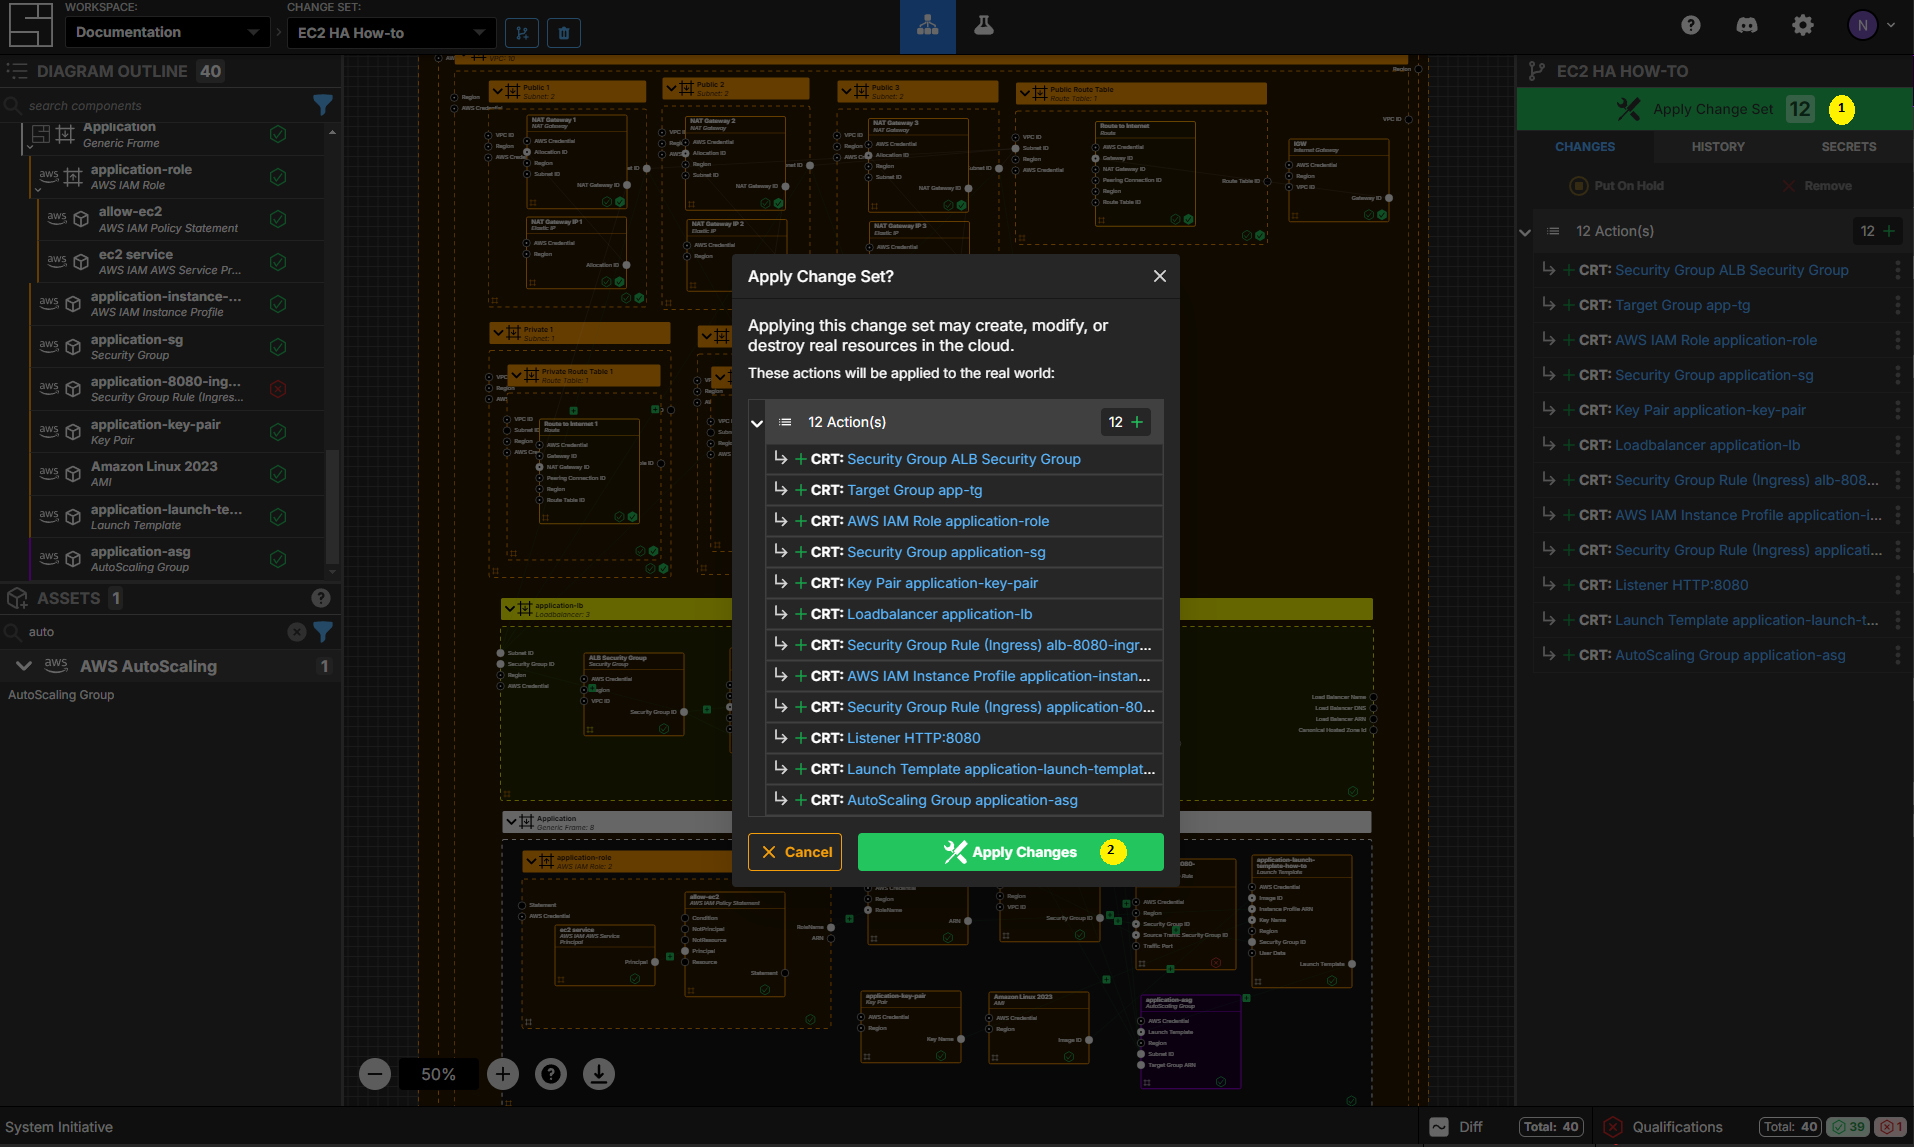This screenshot has width=1914, height=1147.
Task: Click the Qualifications status icon
Action: [x=1613, y=1127]
